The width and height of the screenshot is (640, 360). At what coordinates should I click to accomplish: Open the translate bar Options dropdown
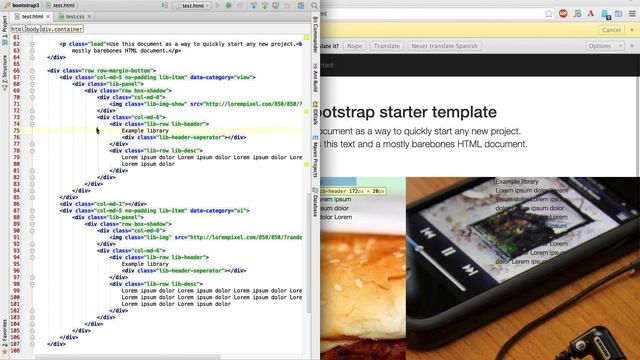605,46
